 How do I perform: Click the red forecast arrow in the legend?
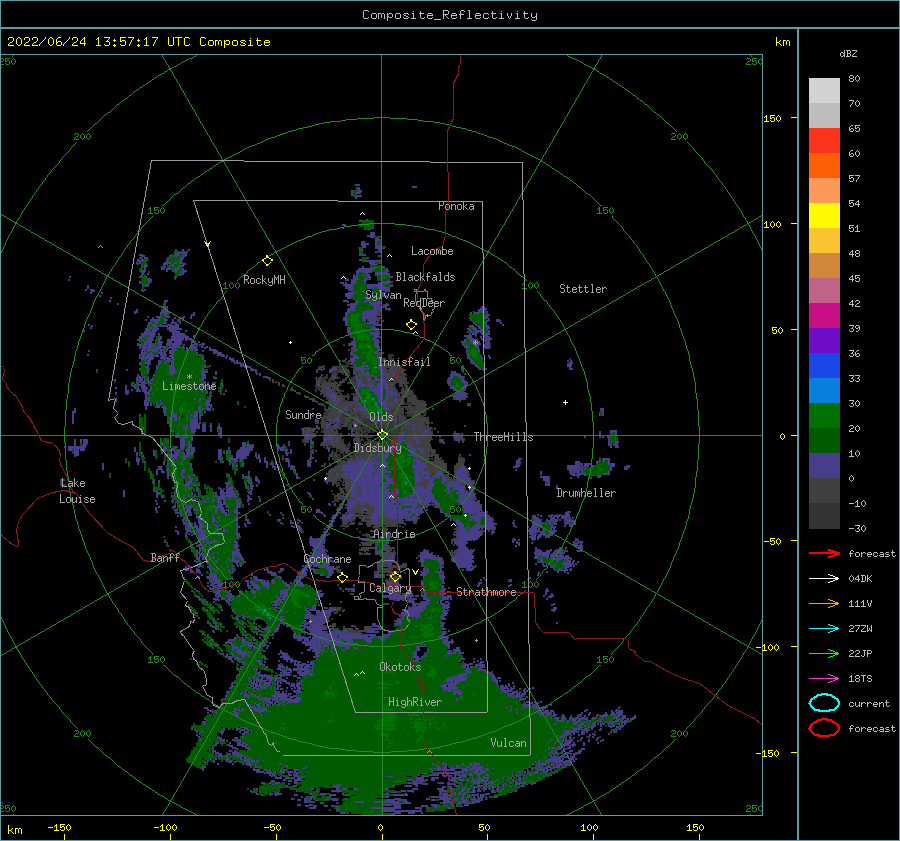coord(824,553)
